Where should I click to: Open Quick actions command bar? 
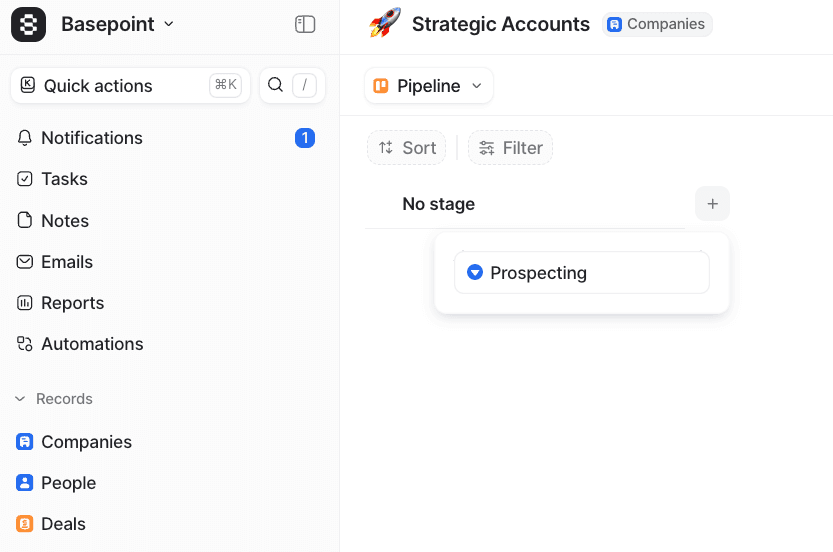pos(130,86)
